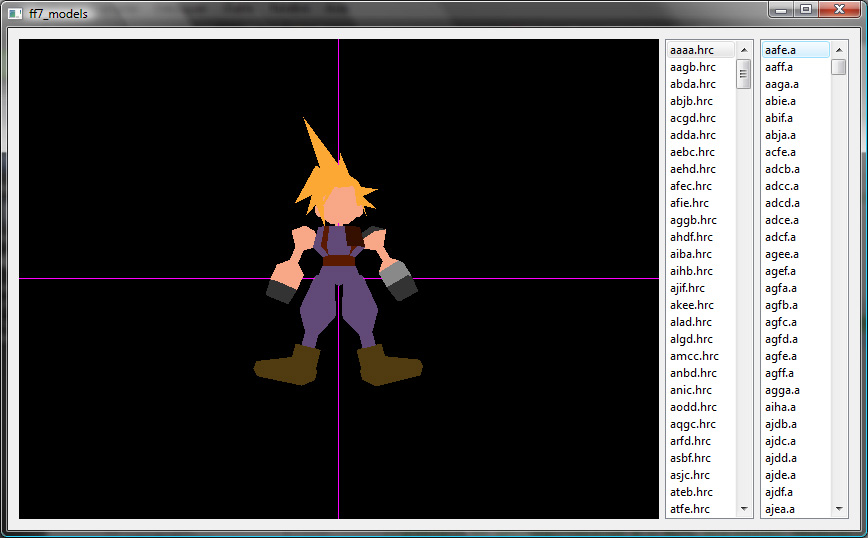Click the ff7_models window title icon

click(15, 13)
